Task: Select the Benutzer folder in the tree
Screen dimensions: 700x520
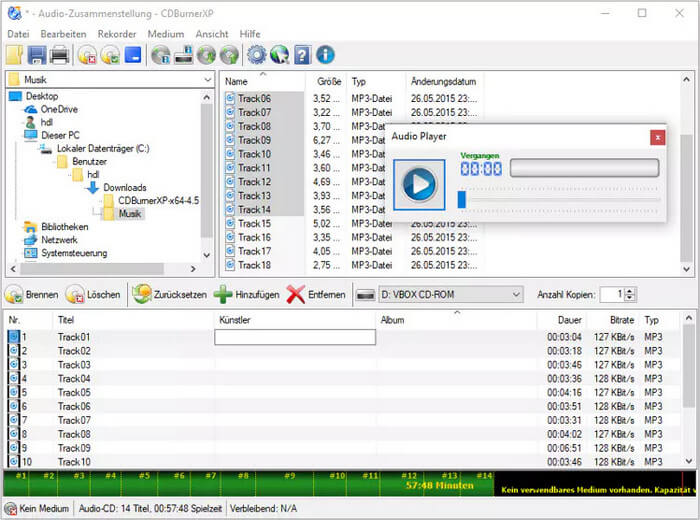Action: pos(89,161)
